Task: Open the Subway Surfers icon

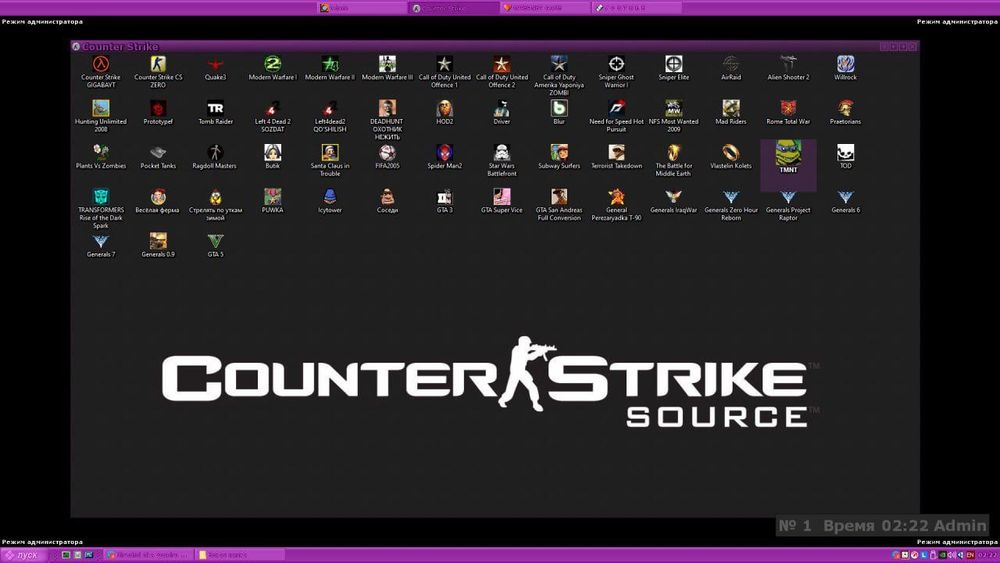Action: 559,153
